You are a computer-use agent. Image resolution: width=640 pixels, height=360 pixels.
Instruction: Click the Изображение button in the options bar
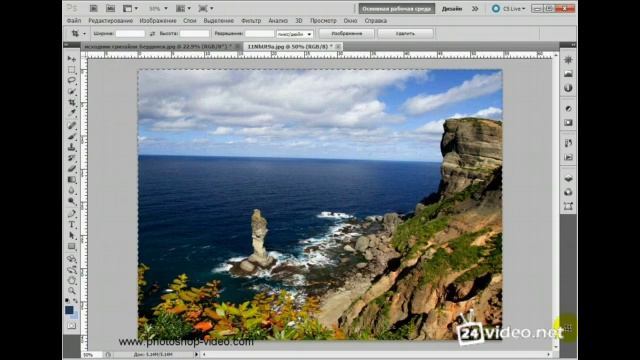click(x=347, y=34)
